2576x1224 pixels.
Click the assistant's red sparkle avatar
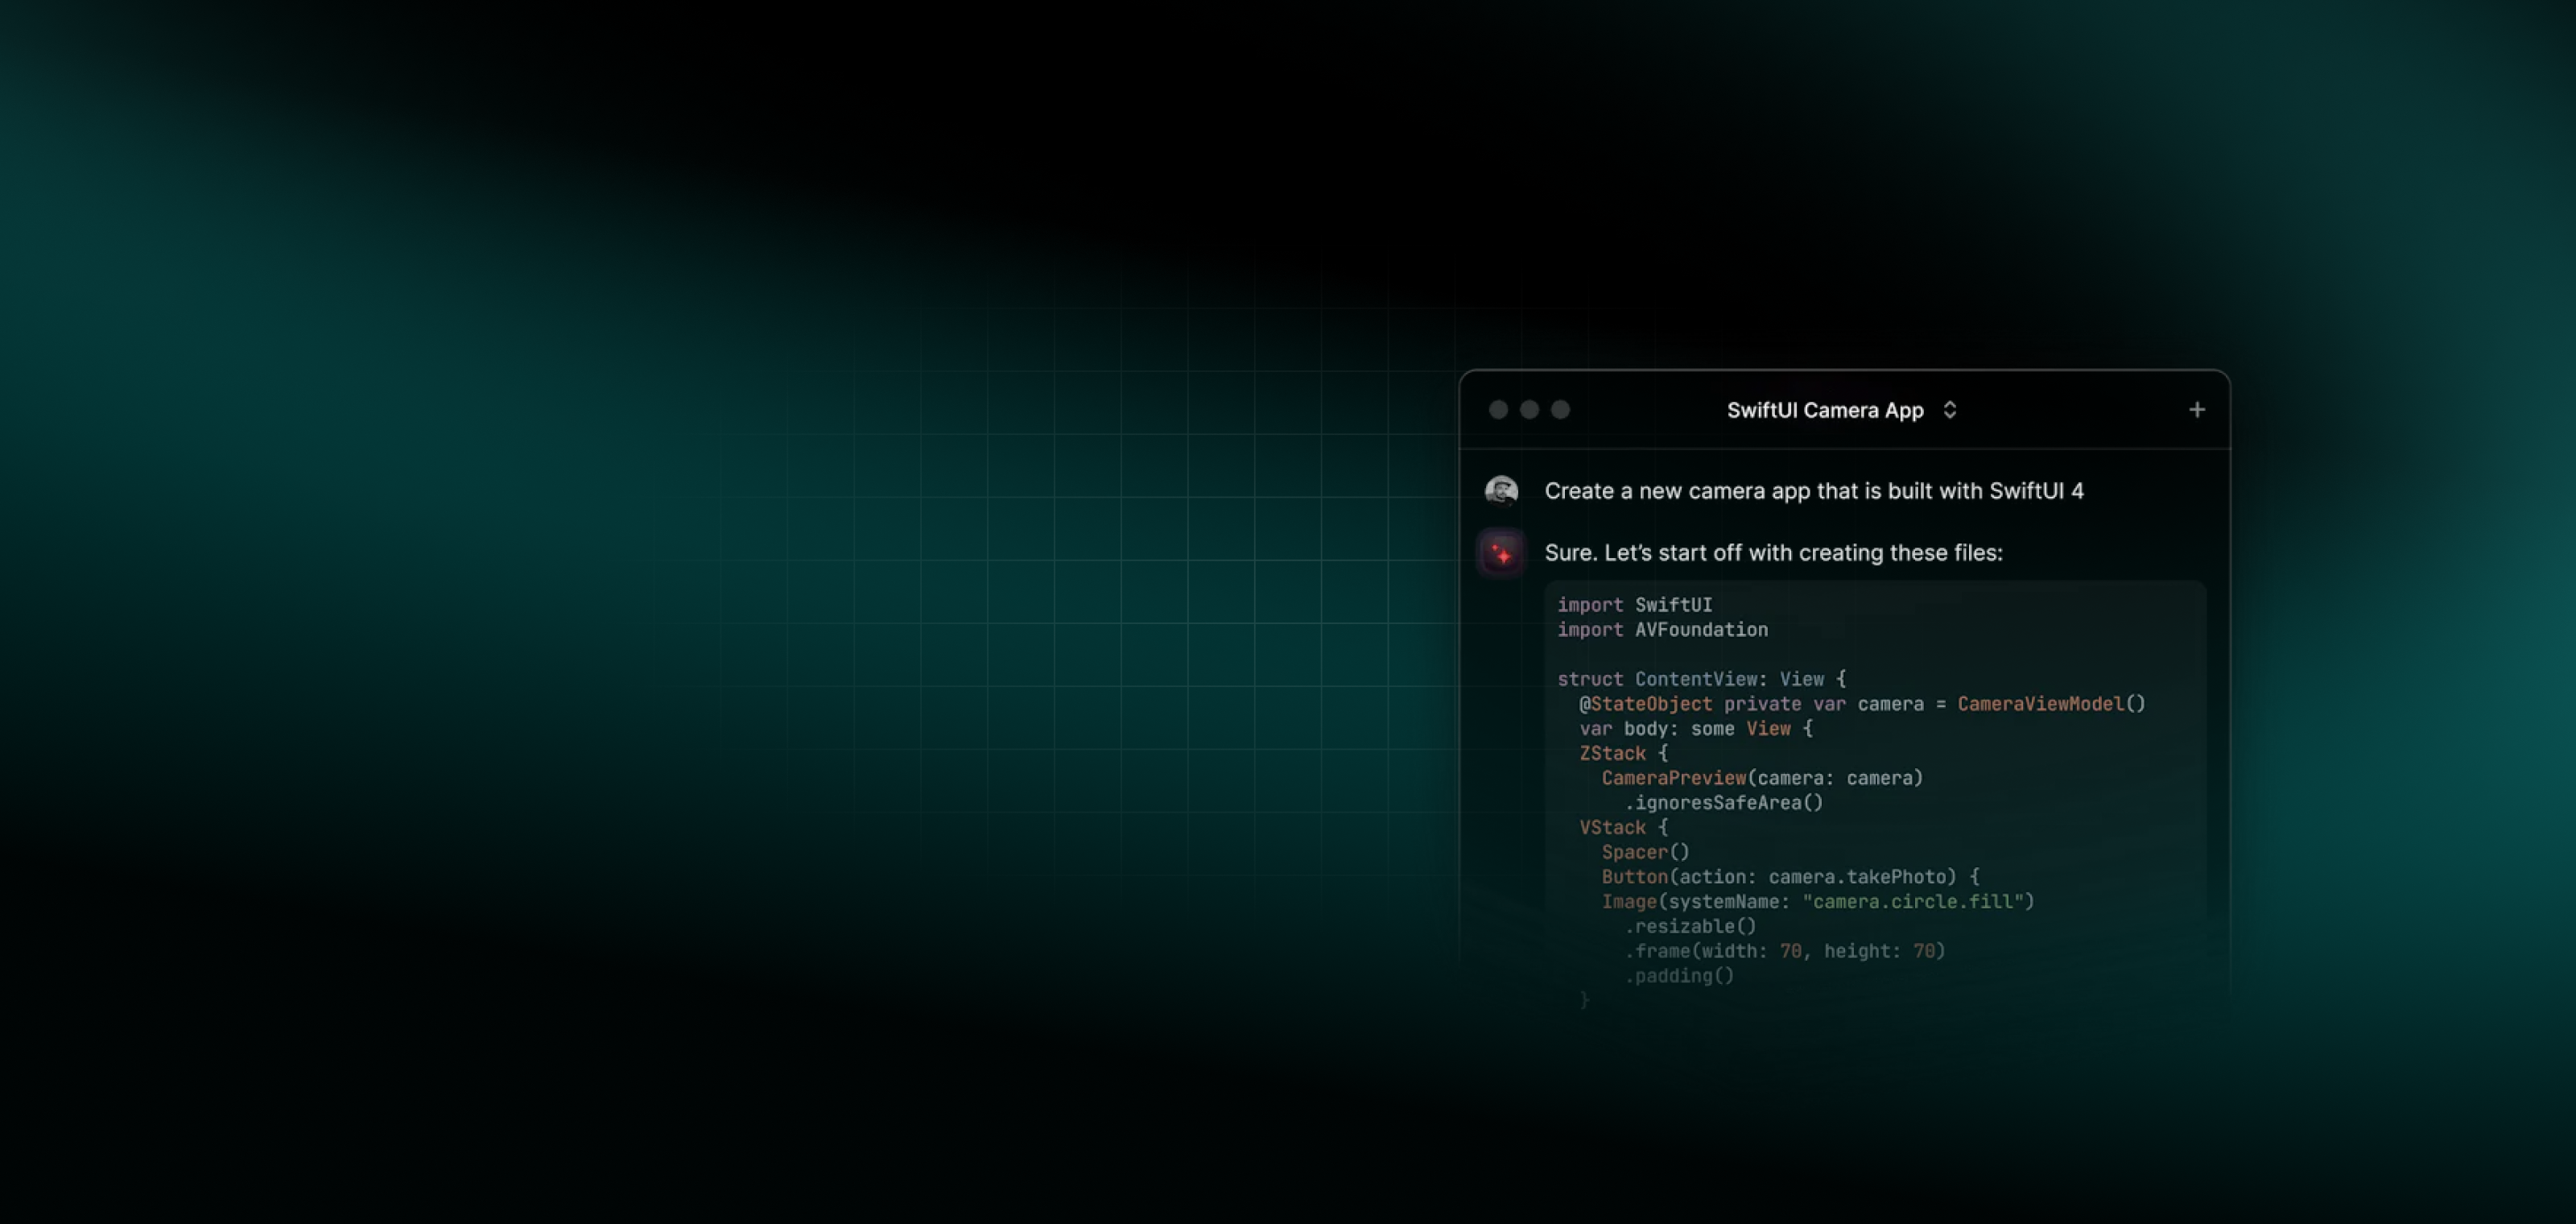coord(1501,553)
